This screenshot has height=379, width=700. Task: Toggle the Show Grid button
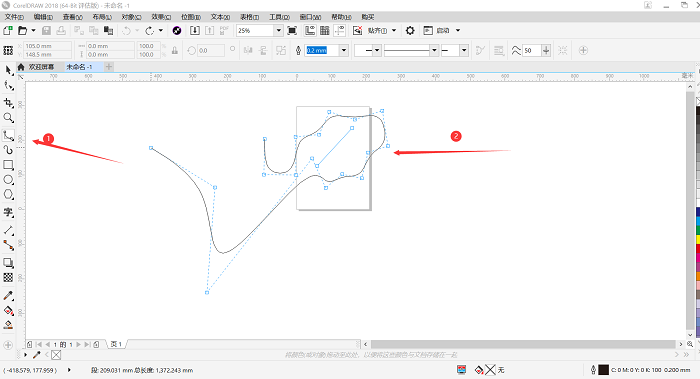325,30
